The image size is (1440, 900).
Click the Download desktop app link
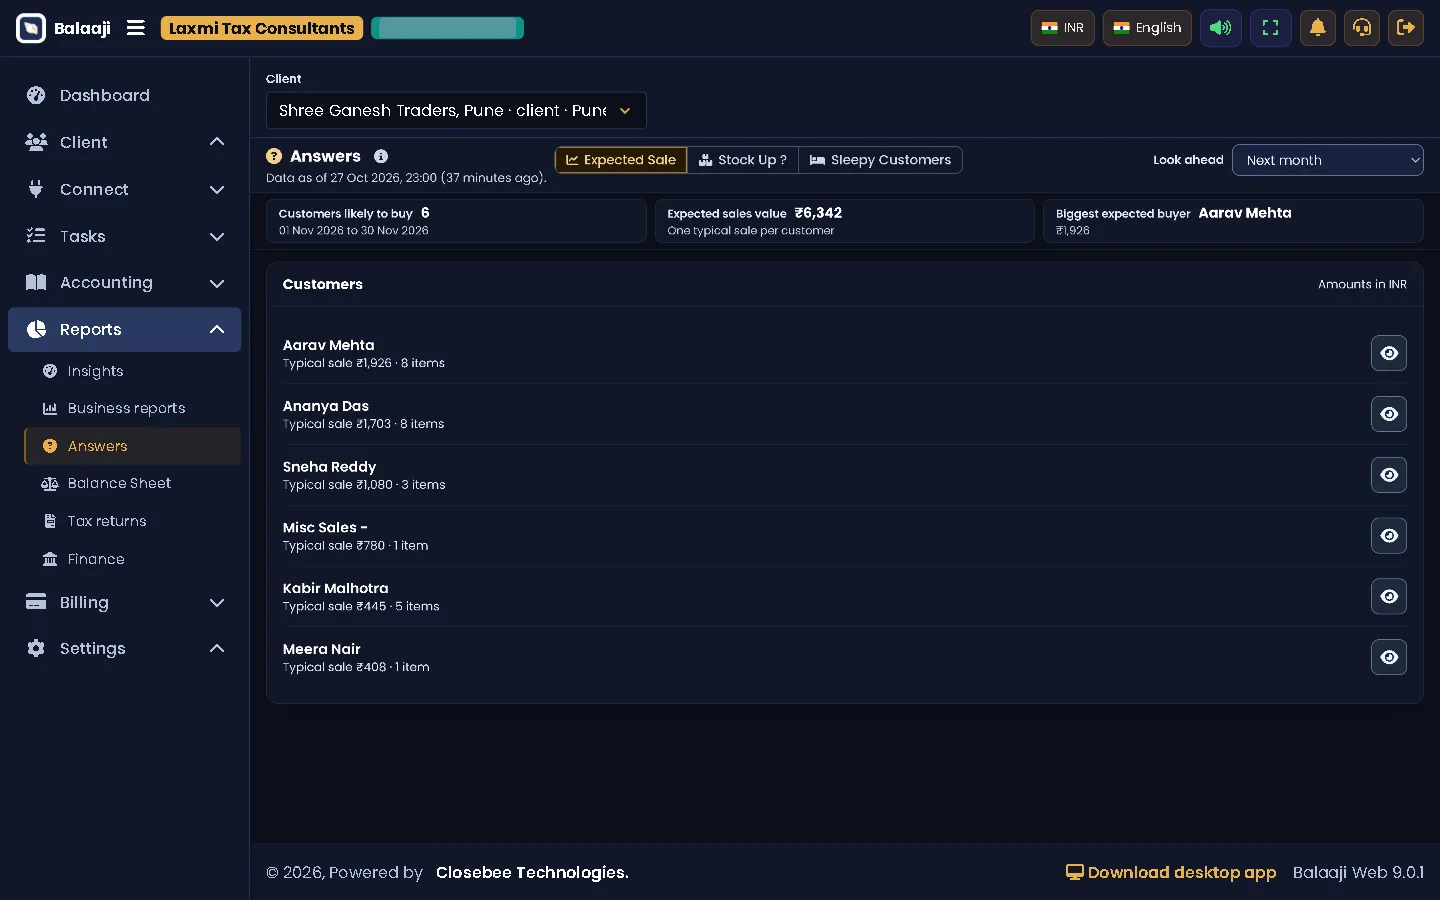pos(1171,872)
